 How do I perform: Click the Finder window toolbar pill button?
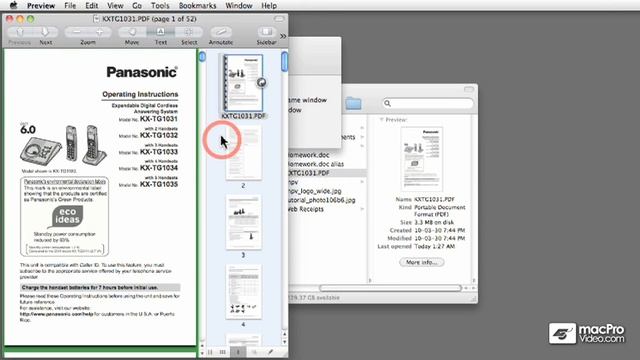point(469,89)
